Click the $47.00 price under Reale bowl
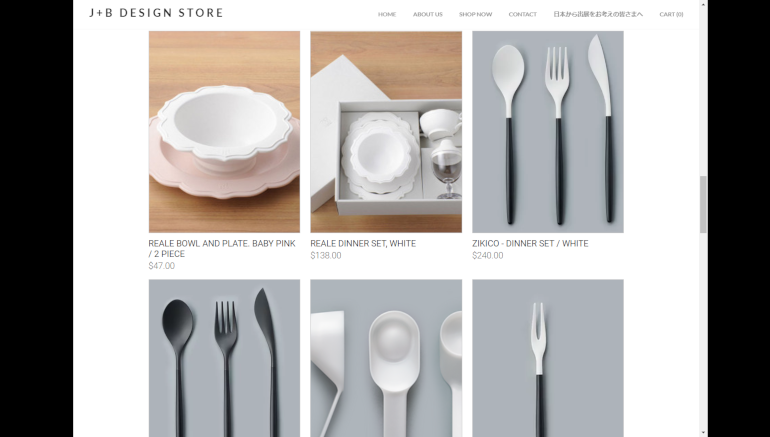Viewport: 770px width, 437px height. [162, 266]
